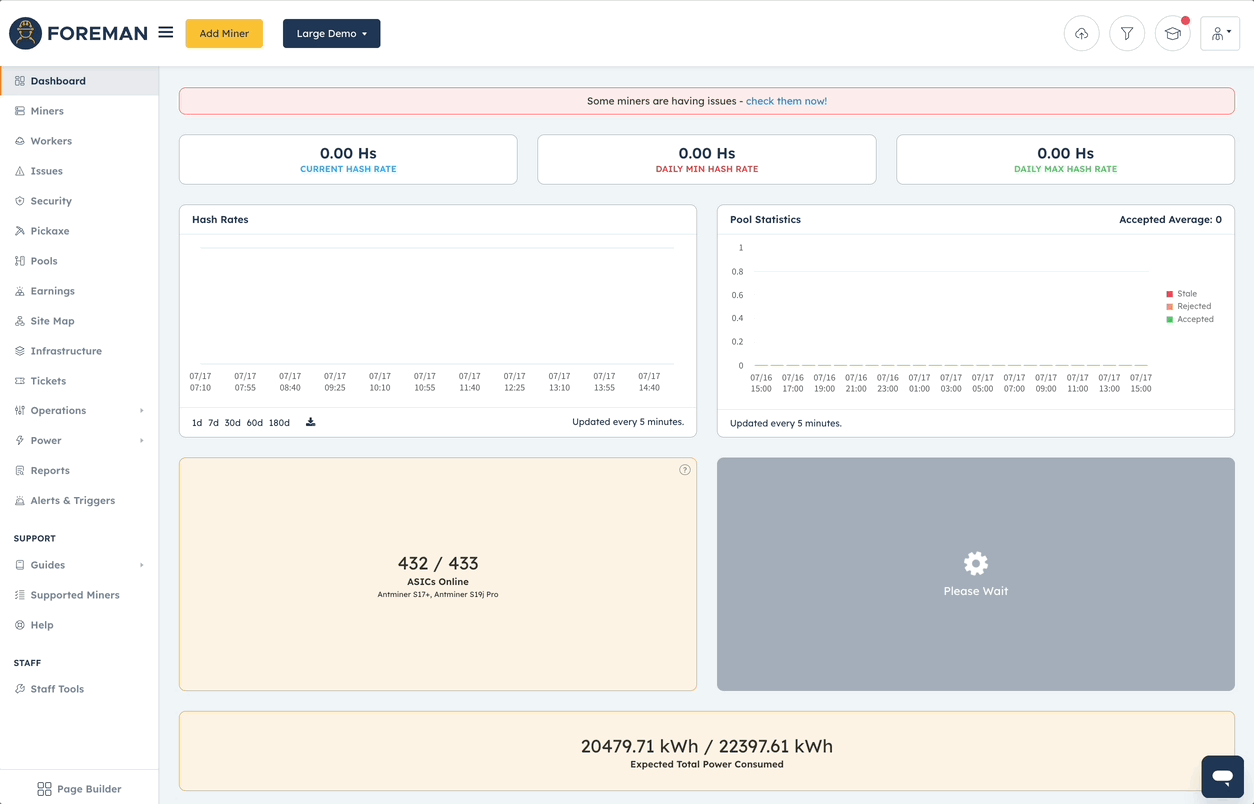Open the Reports page
This screenshot has height=804, width=1254.
[x=50, y=470]
